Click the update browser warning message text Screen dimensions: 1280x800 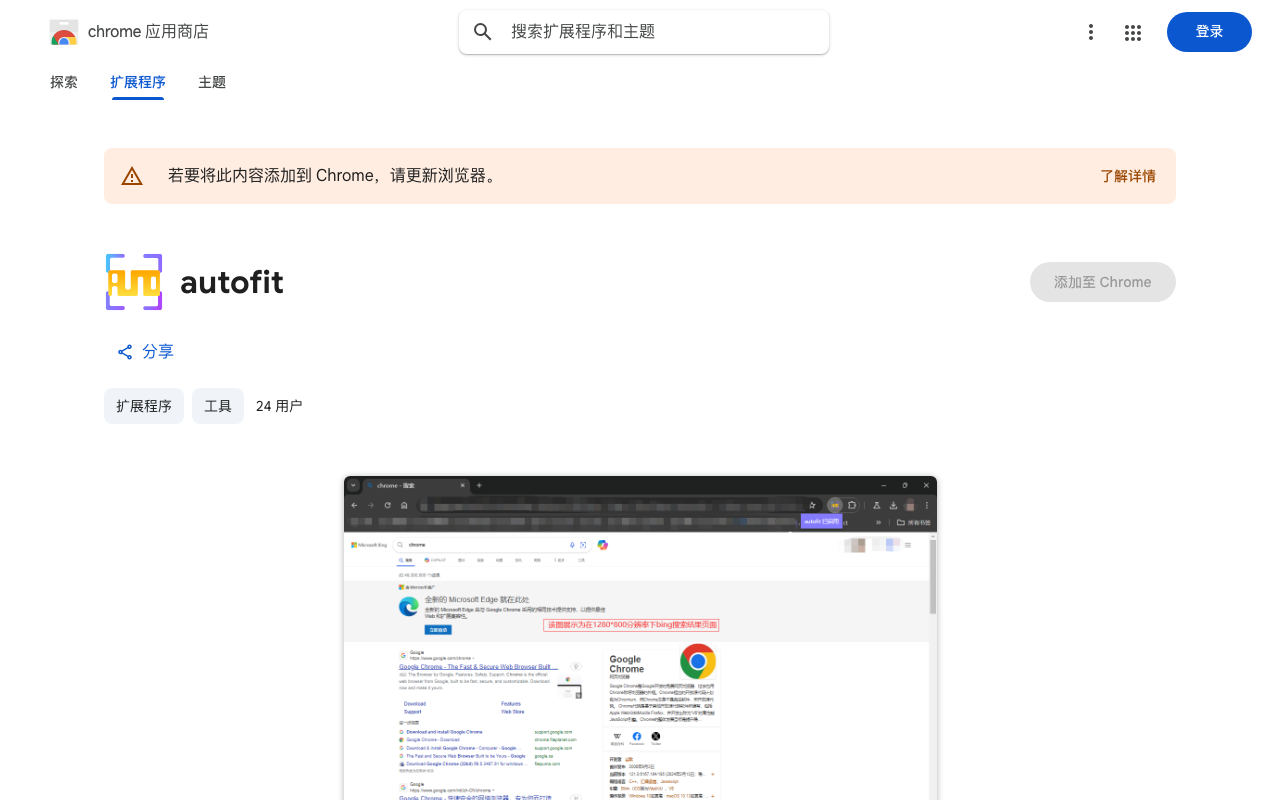(x=333, y=176)
